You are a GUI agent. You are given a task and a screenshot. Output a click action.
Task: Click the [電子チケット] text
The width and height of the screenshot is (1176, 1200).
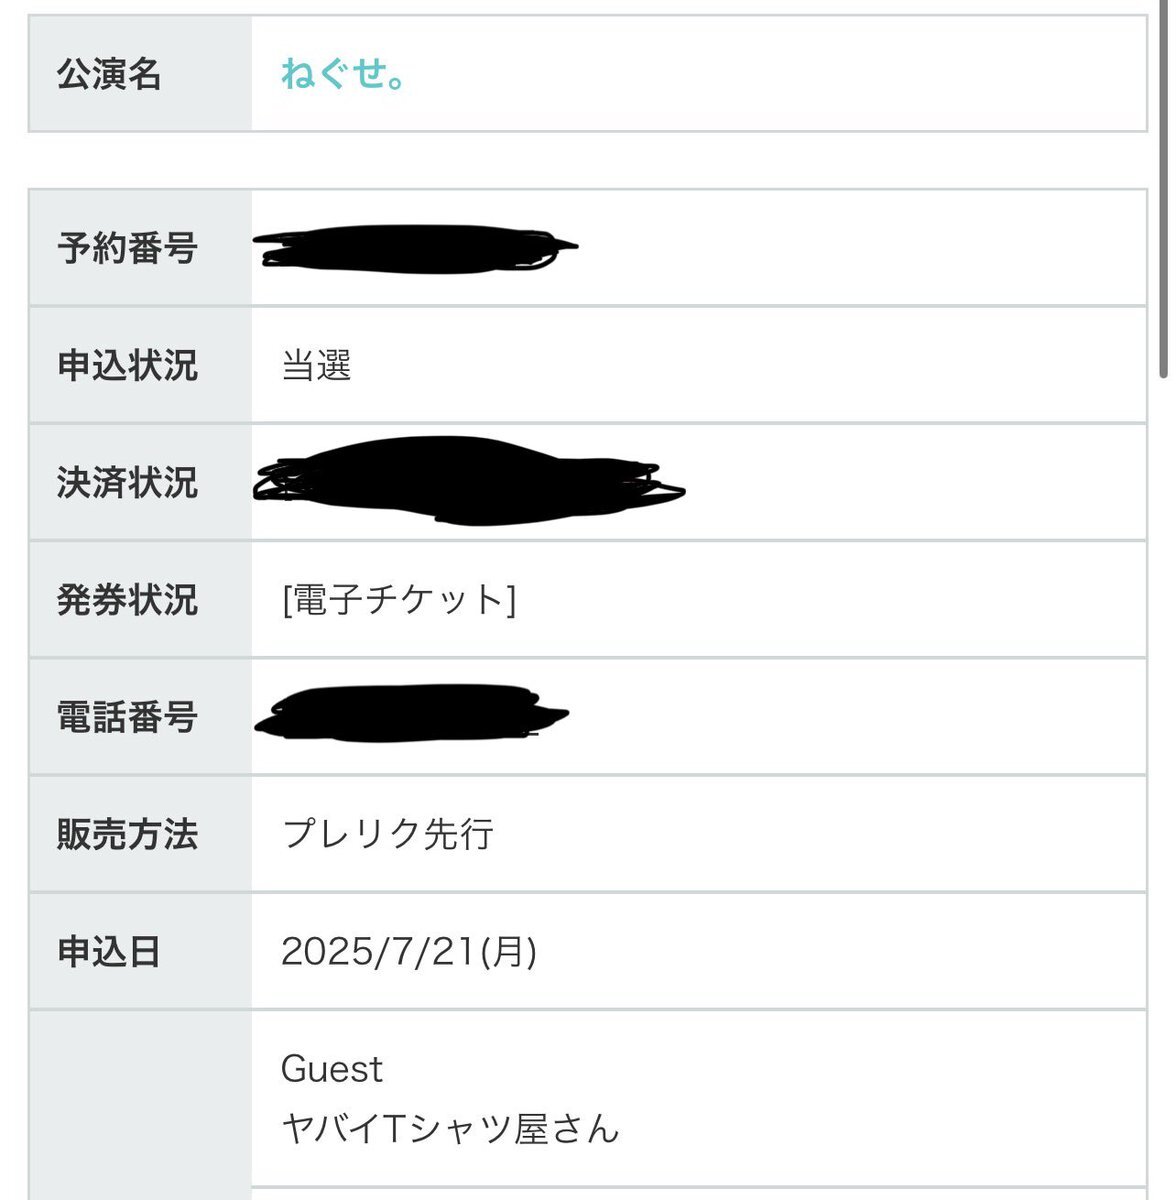pos(399,599)
